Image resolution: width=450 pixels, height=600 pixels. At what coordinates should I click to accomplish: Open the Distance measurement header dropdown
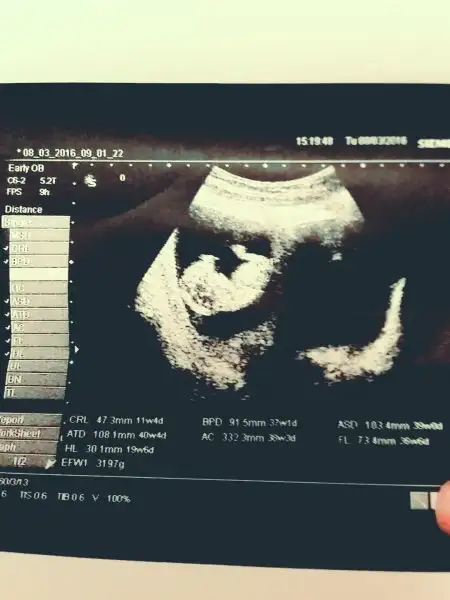pyautogui.click(x=23, y=209)
